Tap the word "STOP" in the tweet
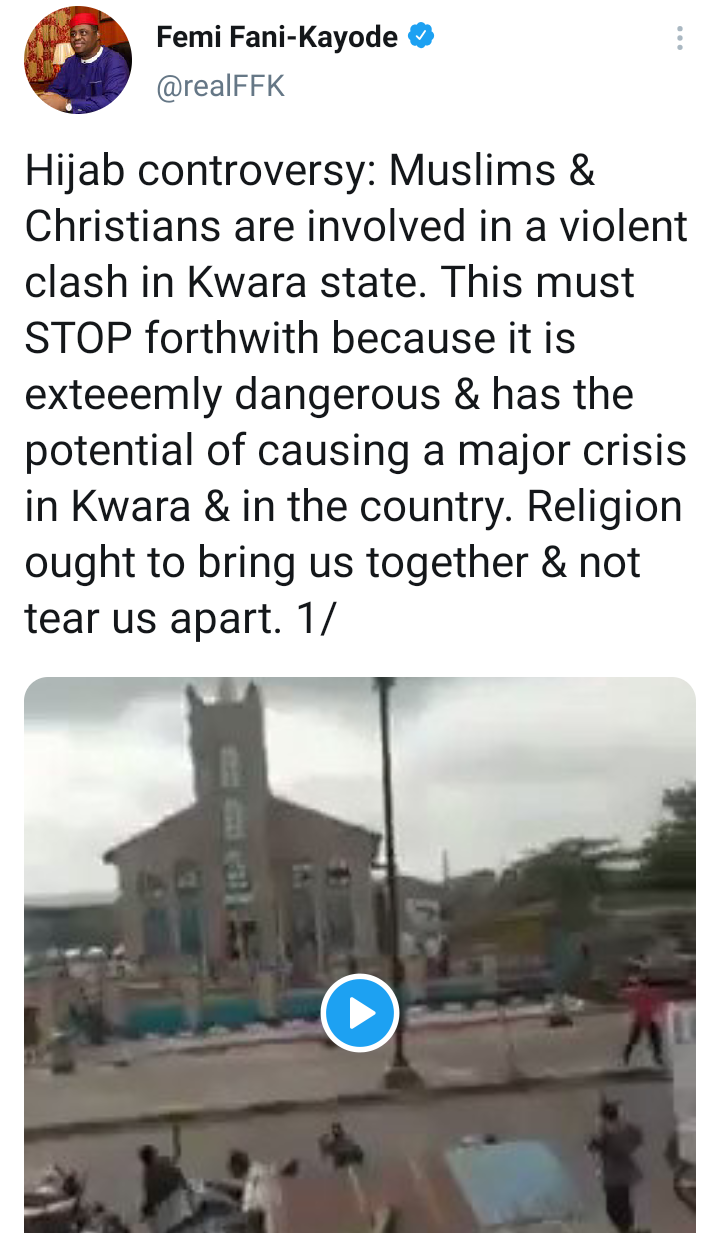 point(78,339)
